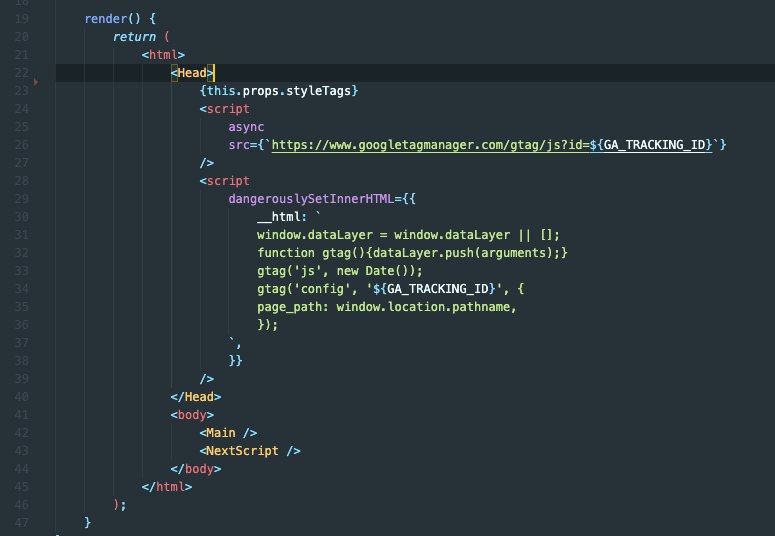
Task: Click the }} closing braces on line 38
Action: [235, 361]
